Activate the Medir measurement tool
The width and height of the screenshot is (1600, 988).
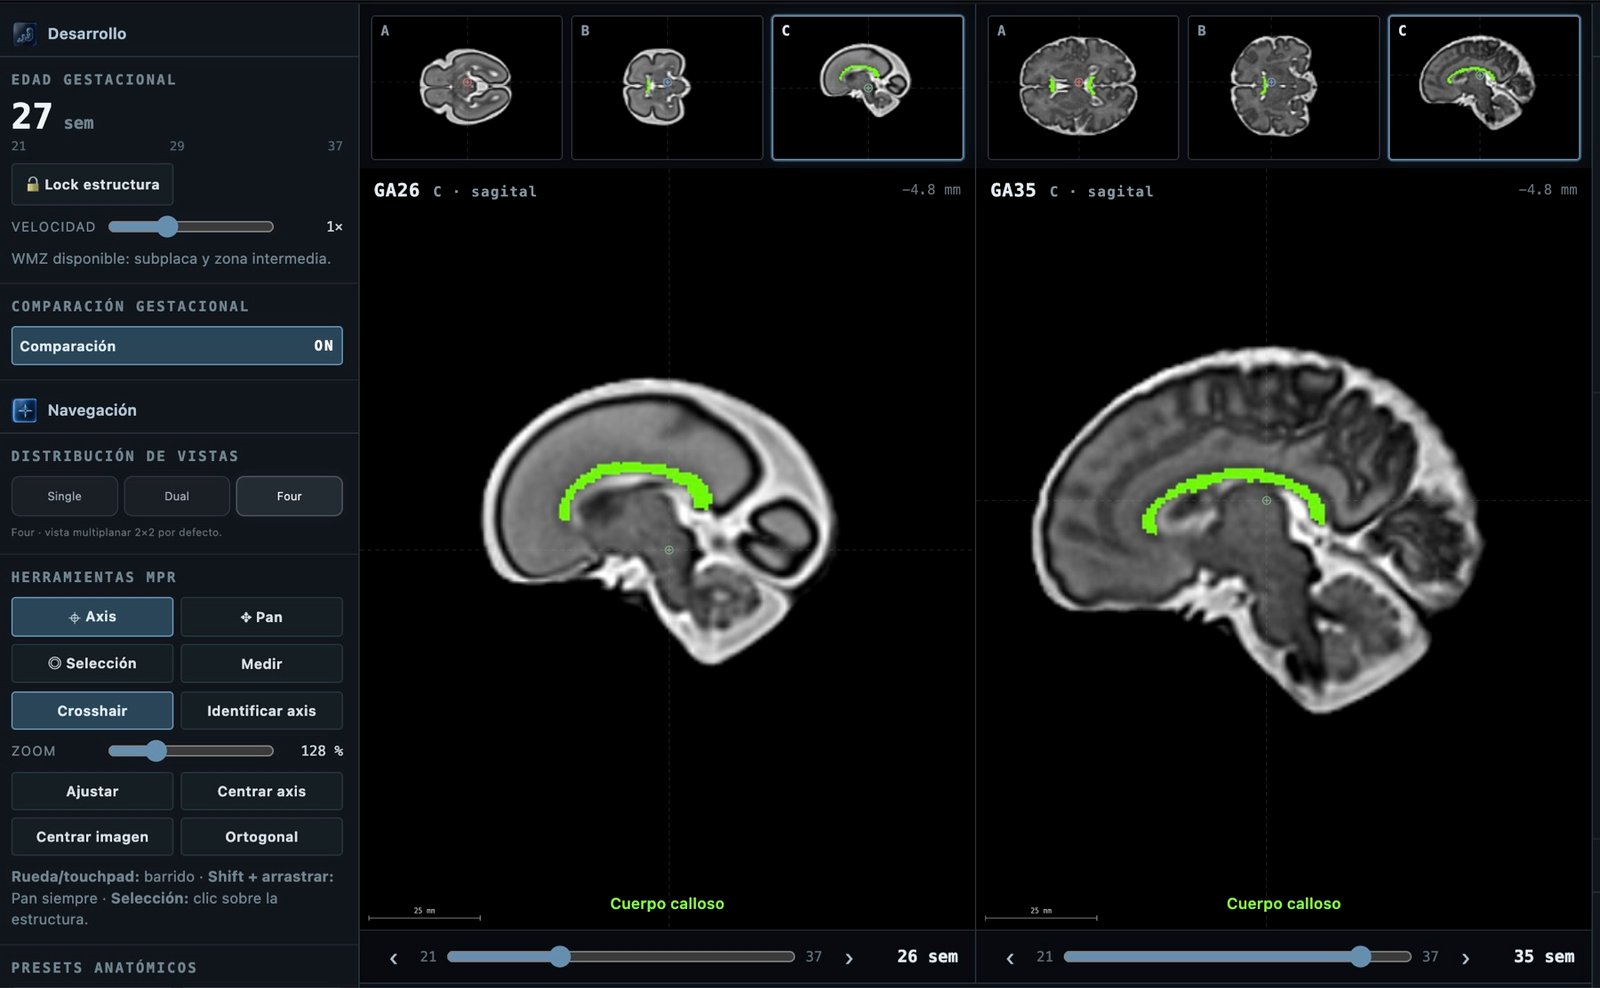click(x=262, y=664)
